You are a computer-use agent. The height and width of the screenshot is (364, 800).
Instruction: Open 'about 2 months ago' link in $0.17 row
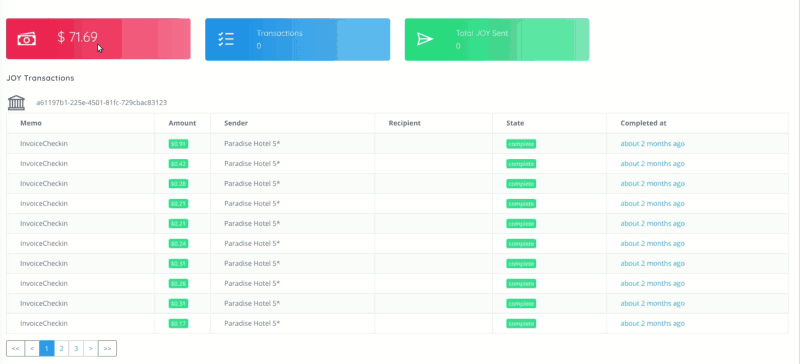tap(653, 324)
